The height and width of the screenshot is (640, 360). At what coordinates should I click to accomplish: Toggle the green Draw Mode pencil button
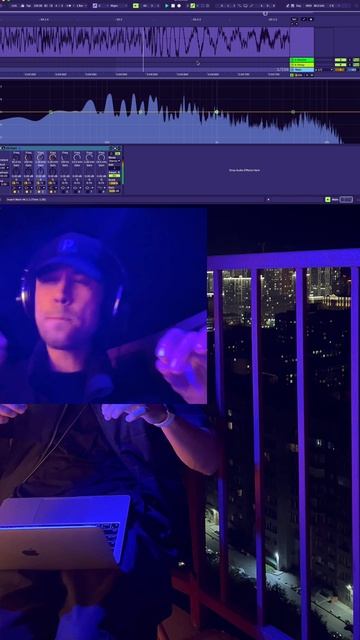pos(193,6)
